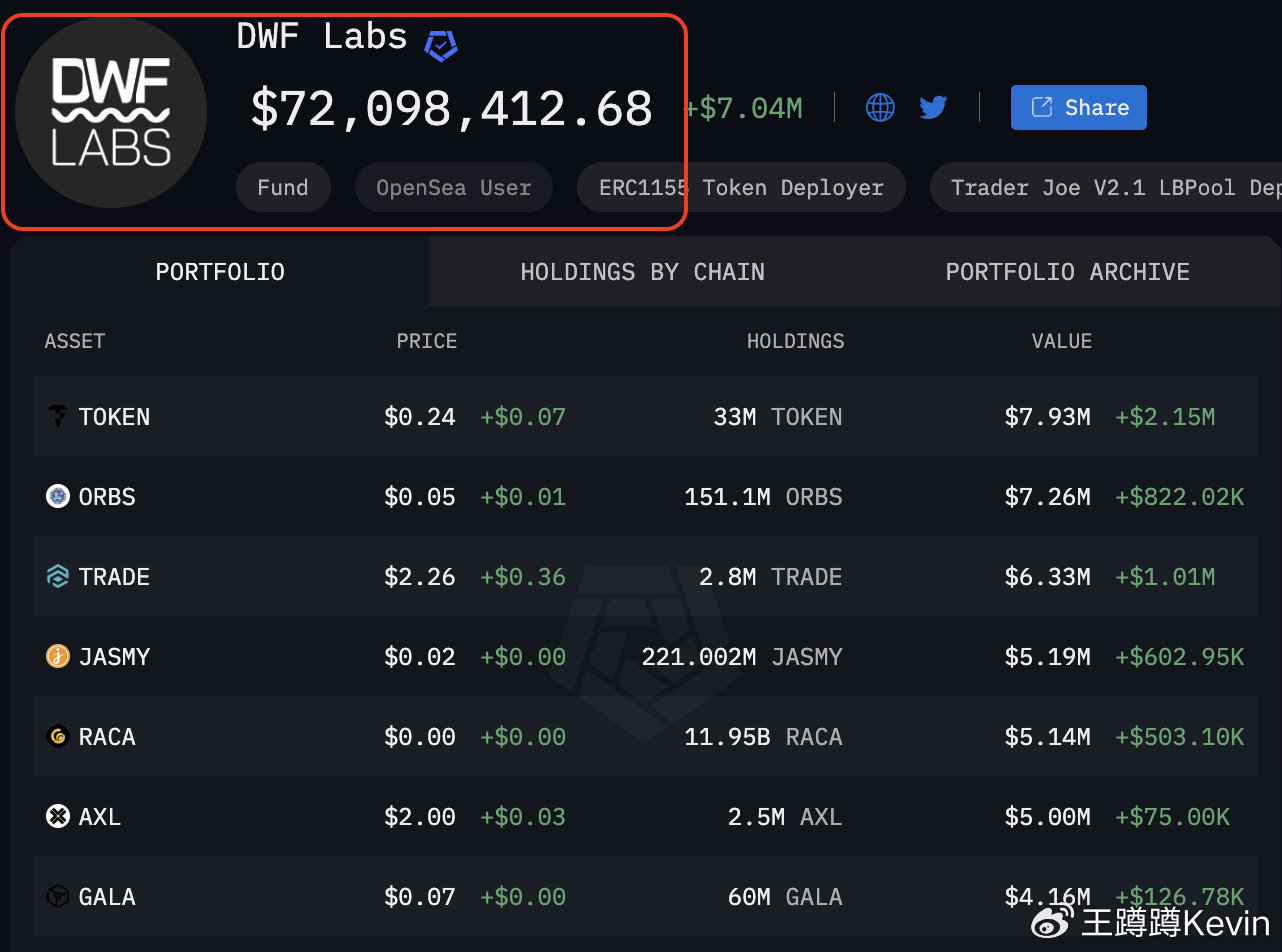Click the VALUE column header
This screenshot has height=952, width=1282.
pyautogui.click(x=1061, y=341)
